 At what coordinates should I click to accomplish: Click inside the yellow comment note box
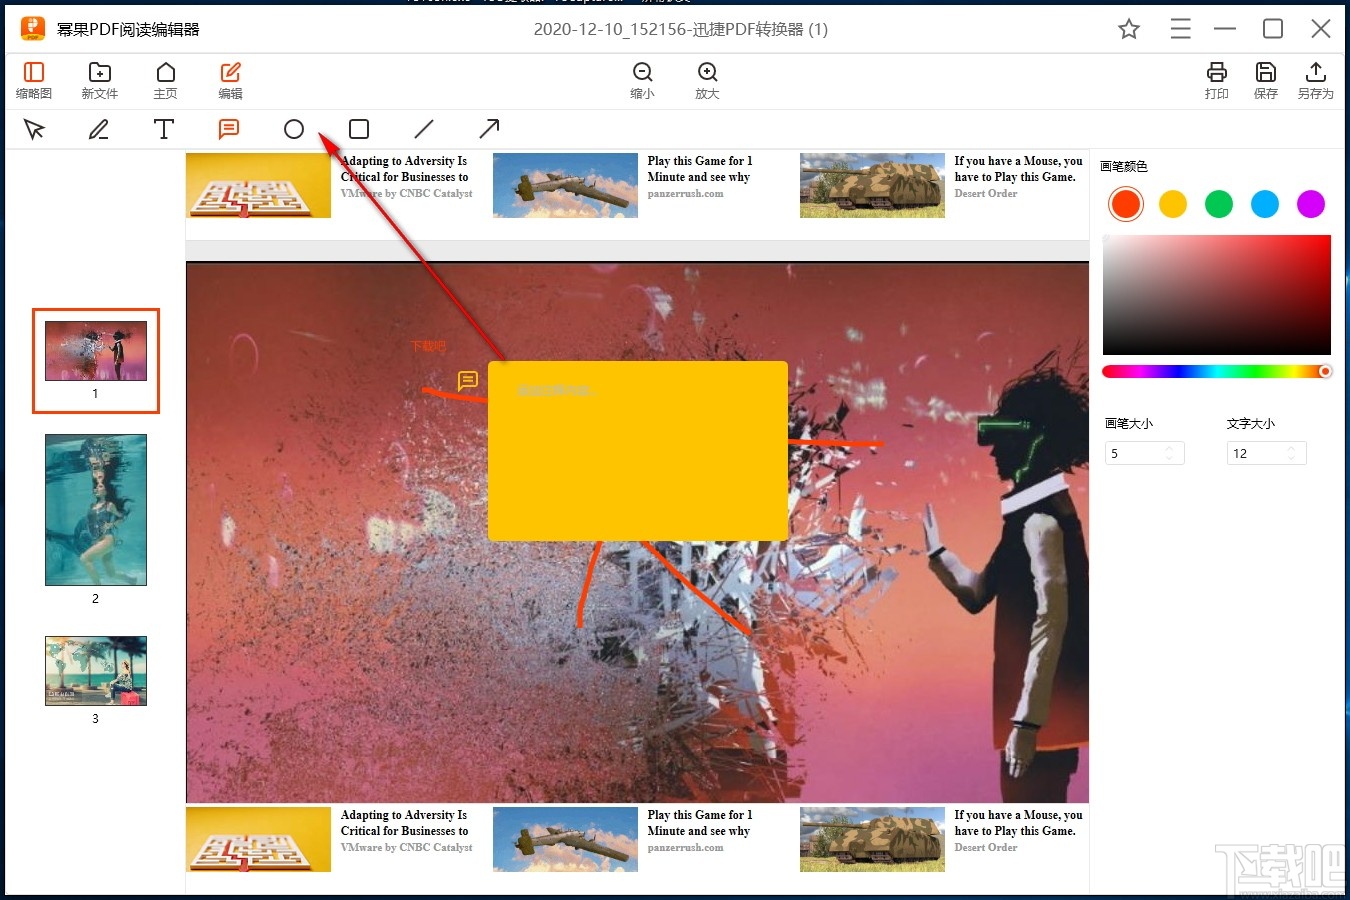click(x=638, y=451)
